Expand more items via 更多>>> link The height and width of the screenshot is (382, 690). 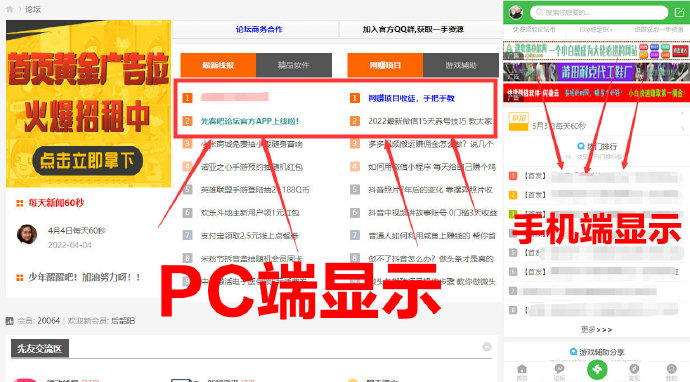[596, 330]
